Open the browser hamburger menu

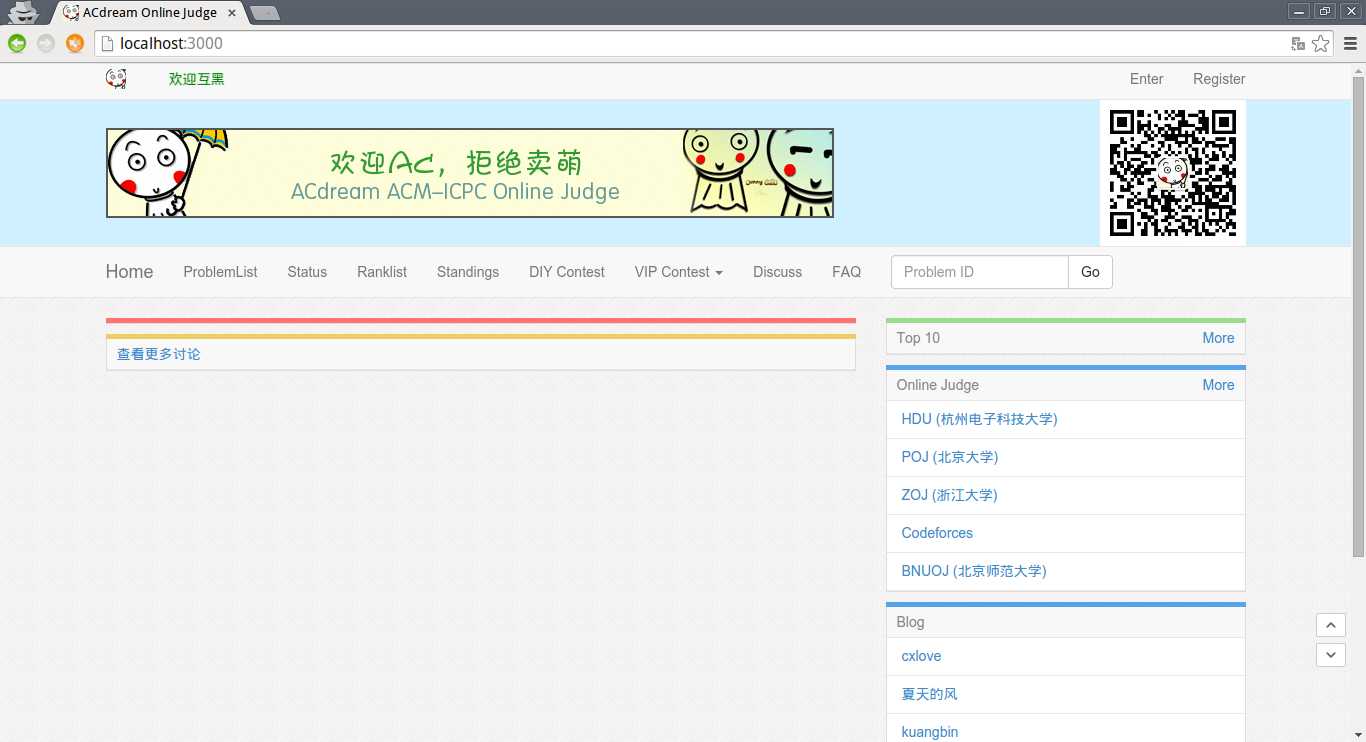tap(1351, 43)
